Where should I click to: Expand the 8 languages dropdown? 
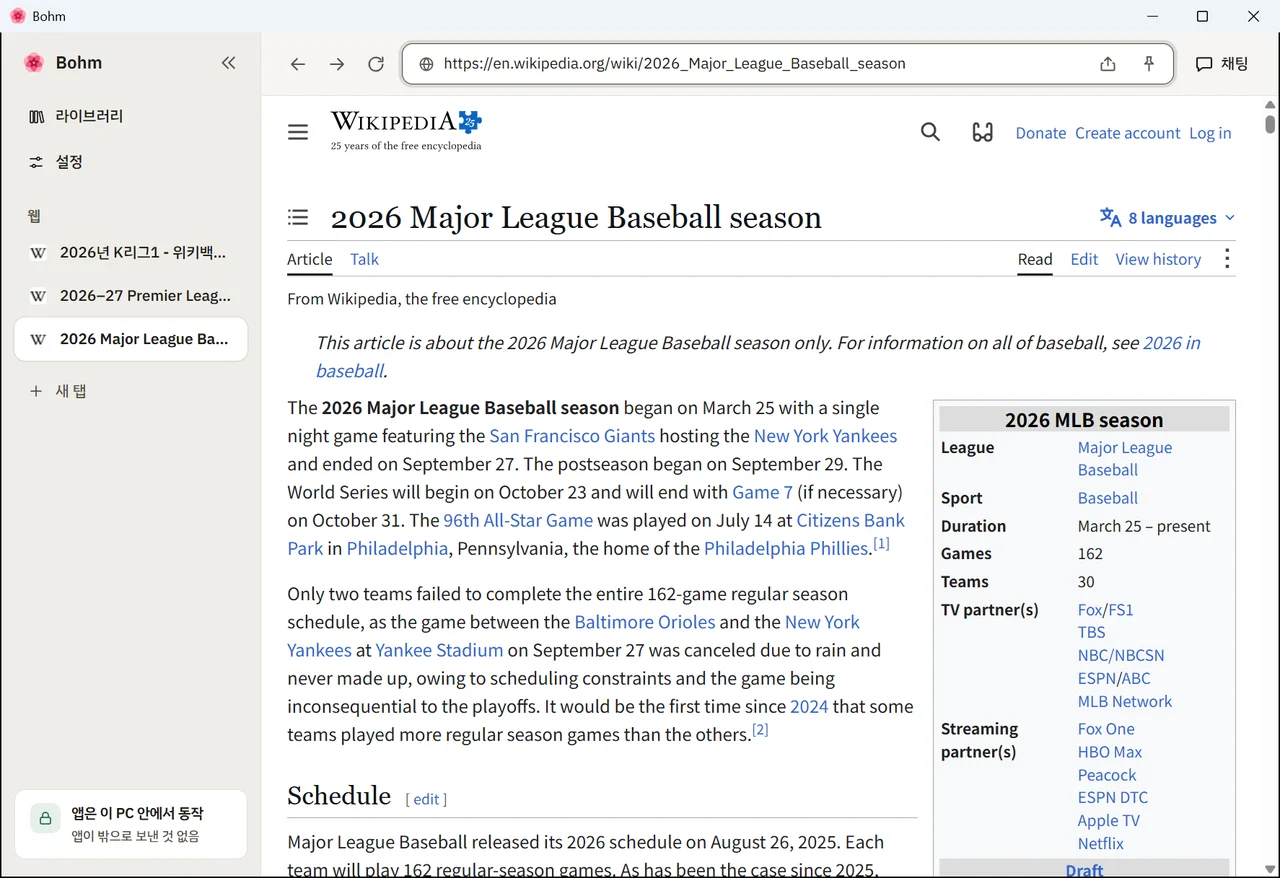click(1167, 218)
